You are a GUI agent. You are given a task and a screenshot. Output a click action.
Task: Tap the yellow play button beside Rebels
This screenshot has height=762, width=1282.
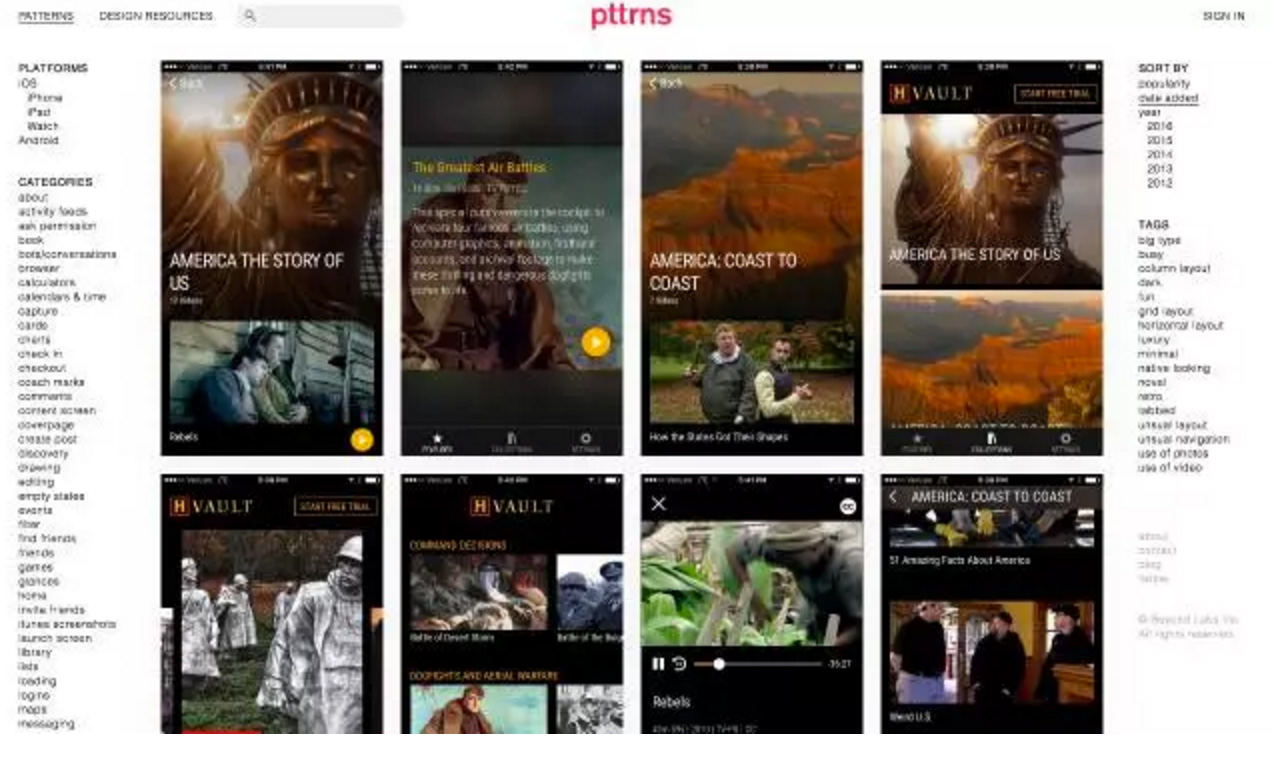point(362,439)
